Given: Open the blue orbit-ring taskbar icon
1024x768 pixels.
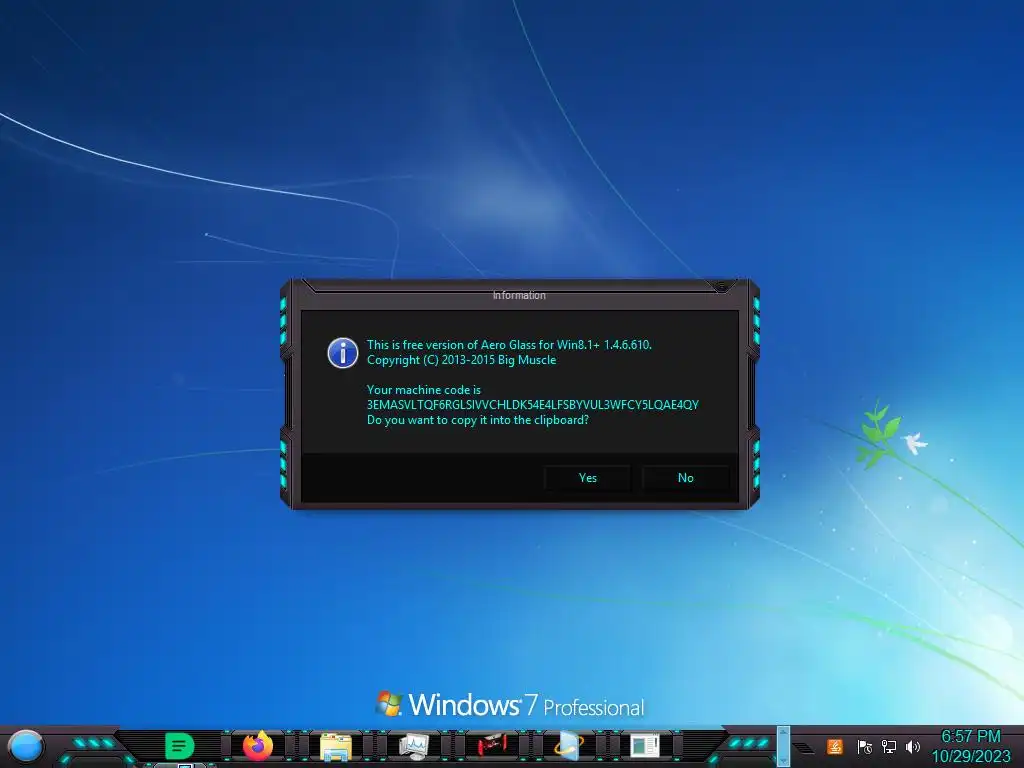Looking at the screenshot, I should click(x=568, y=746).
